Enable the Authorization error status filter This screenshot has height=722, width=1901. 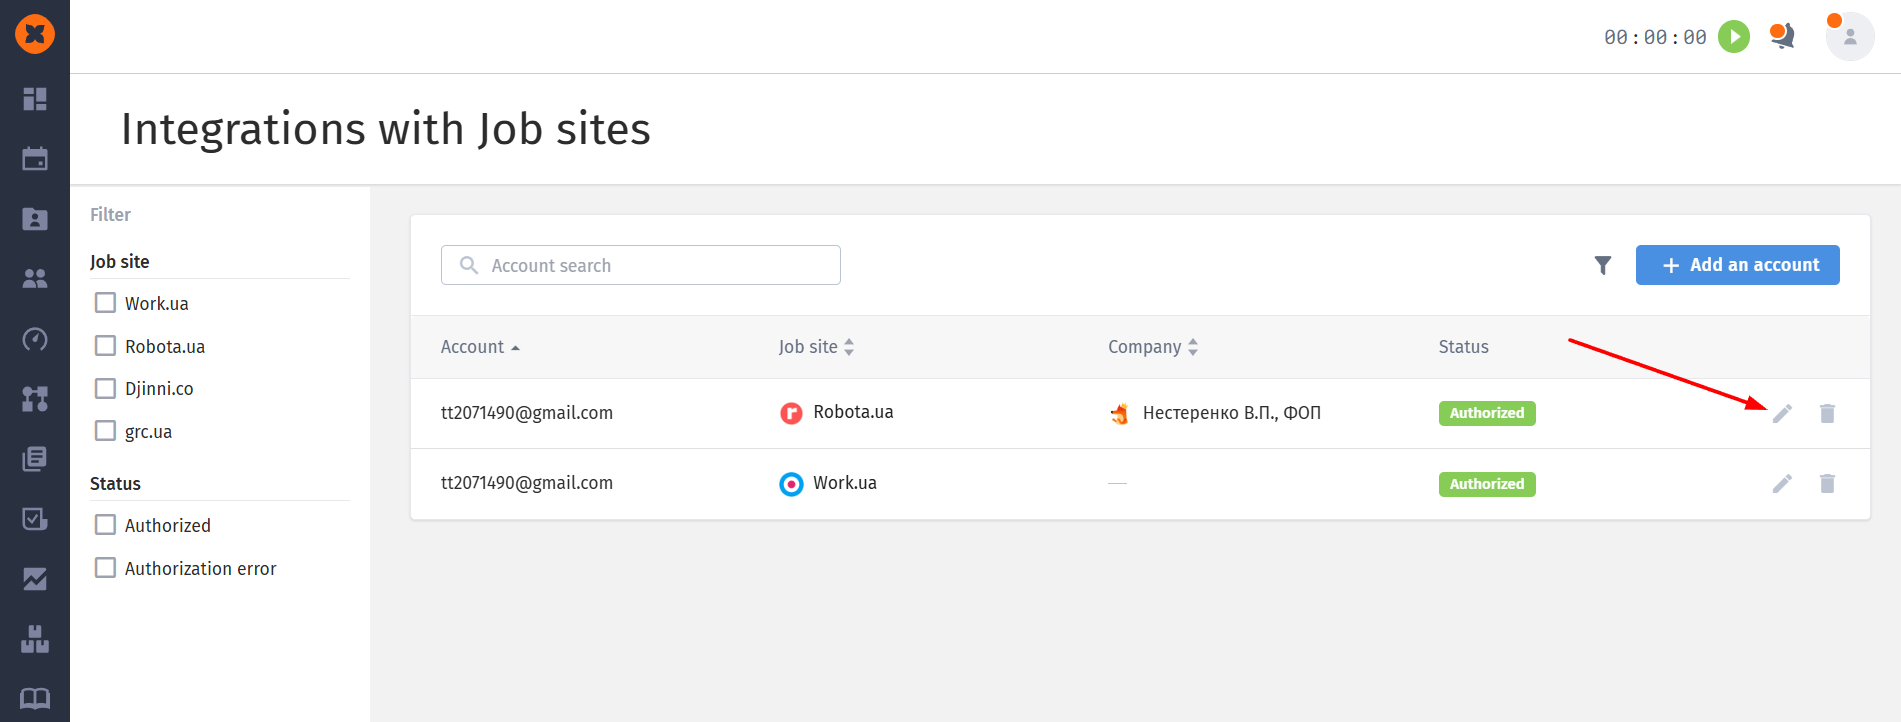(x=105, y=568)
